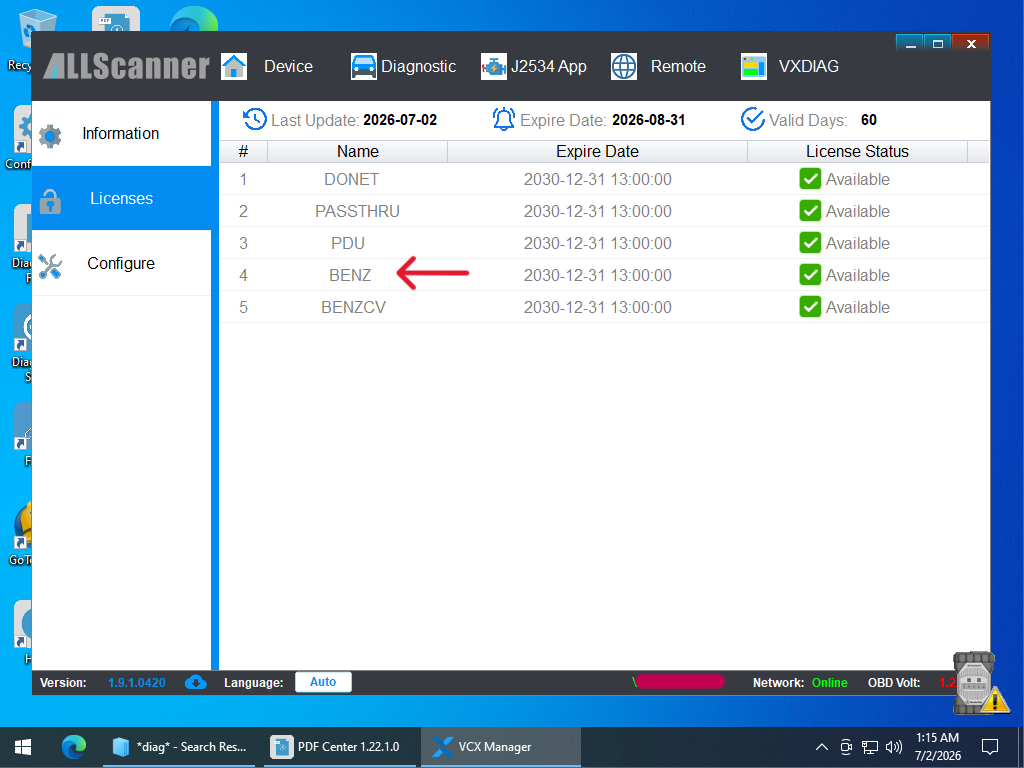The width and height of the screenshot is (1024, 768).
Task: Click the Valid Days checkmark icon
Action: [x=752, y=120]
